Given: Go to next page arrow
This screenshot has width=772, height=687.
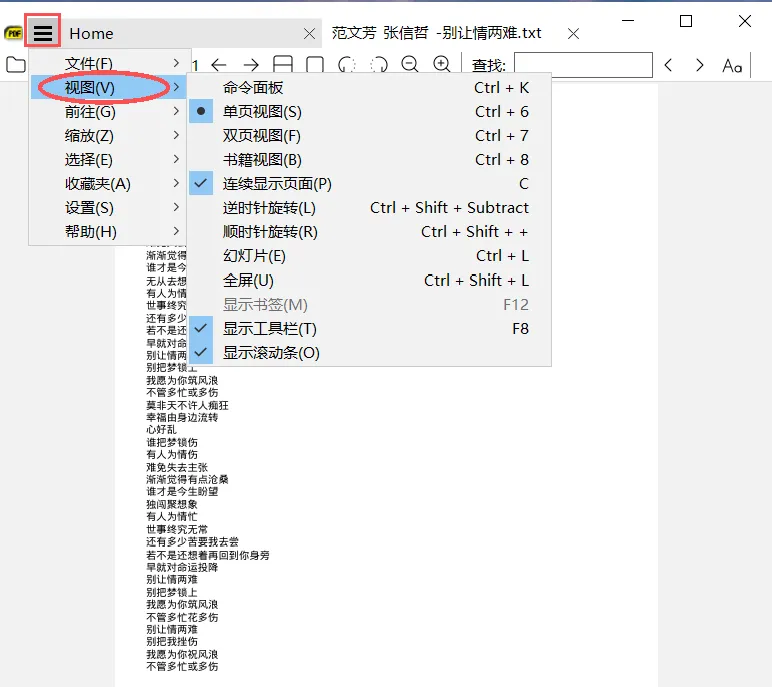Looking at the screenshot, I should pos(251,65).
